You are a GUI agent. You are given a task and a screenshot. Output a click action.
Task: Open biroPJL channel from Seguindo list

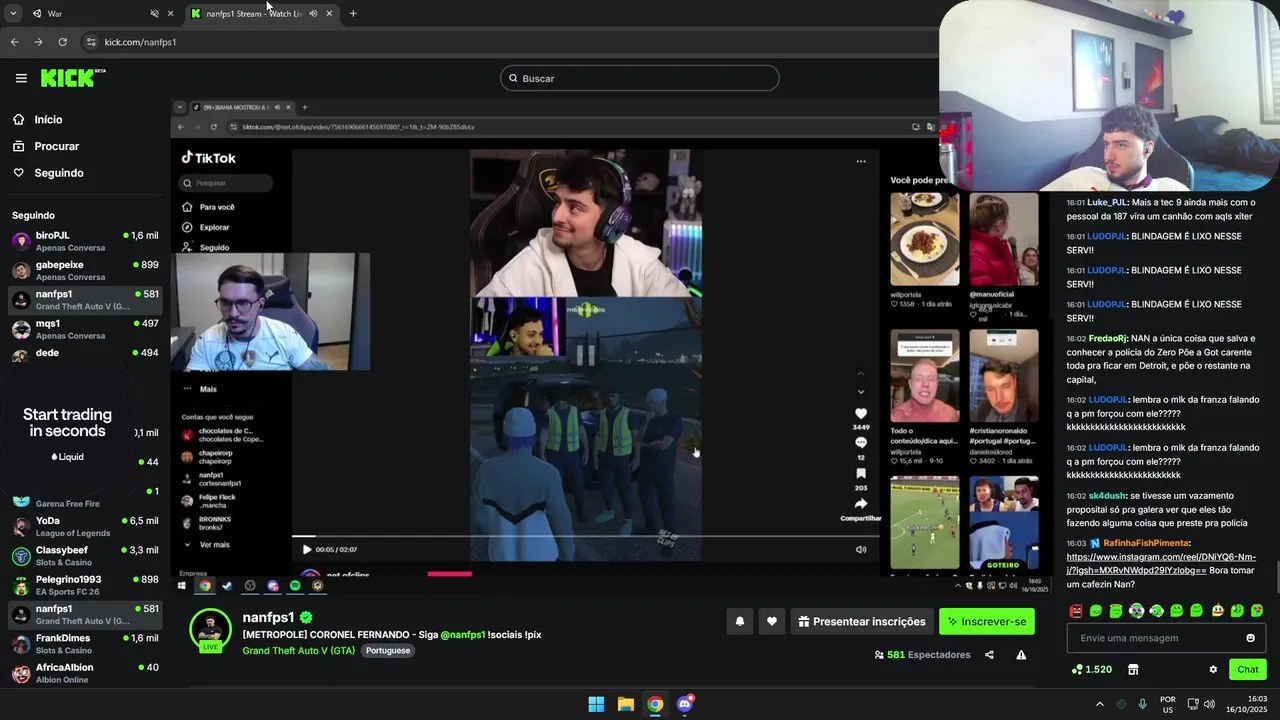(x=85, y=241)
